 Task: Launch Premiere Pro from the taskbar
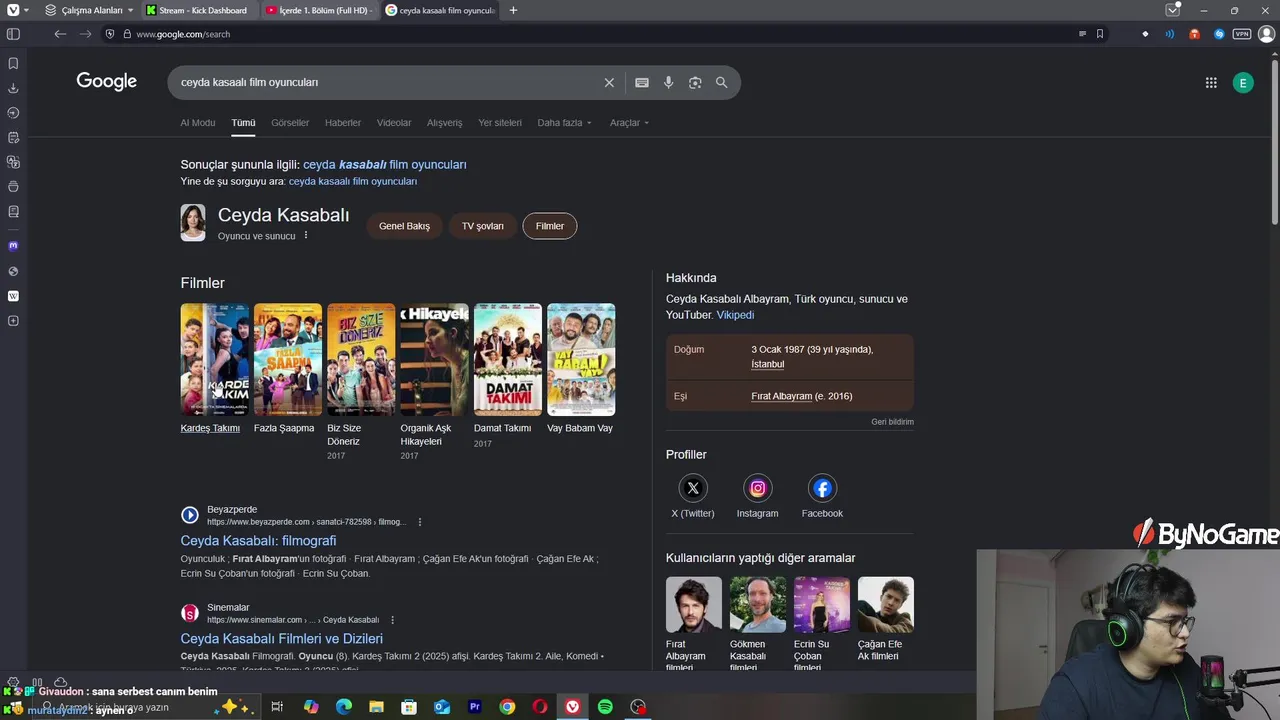(475, 707)
